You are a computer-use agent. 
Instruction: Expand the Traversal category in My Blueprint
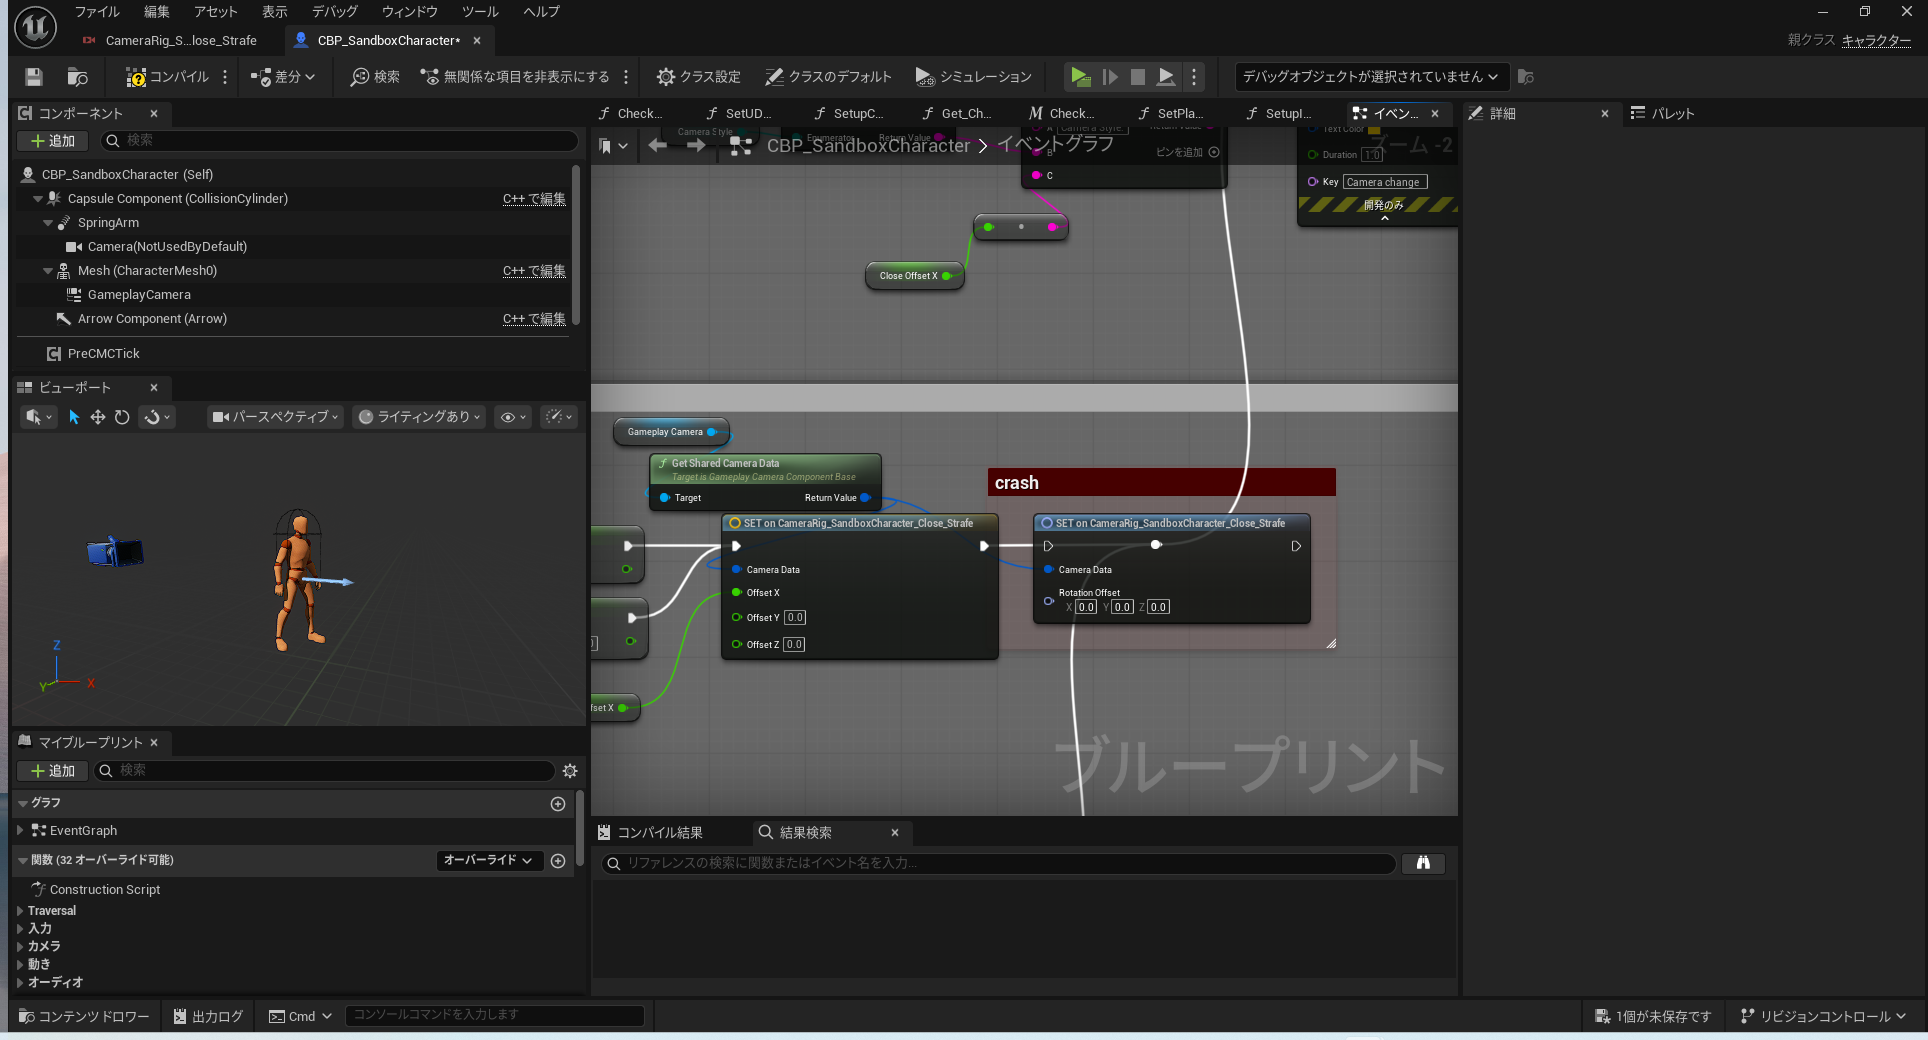coord(20,911)
